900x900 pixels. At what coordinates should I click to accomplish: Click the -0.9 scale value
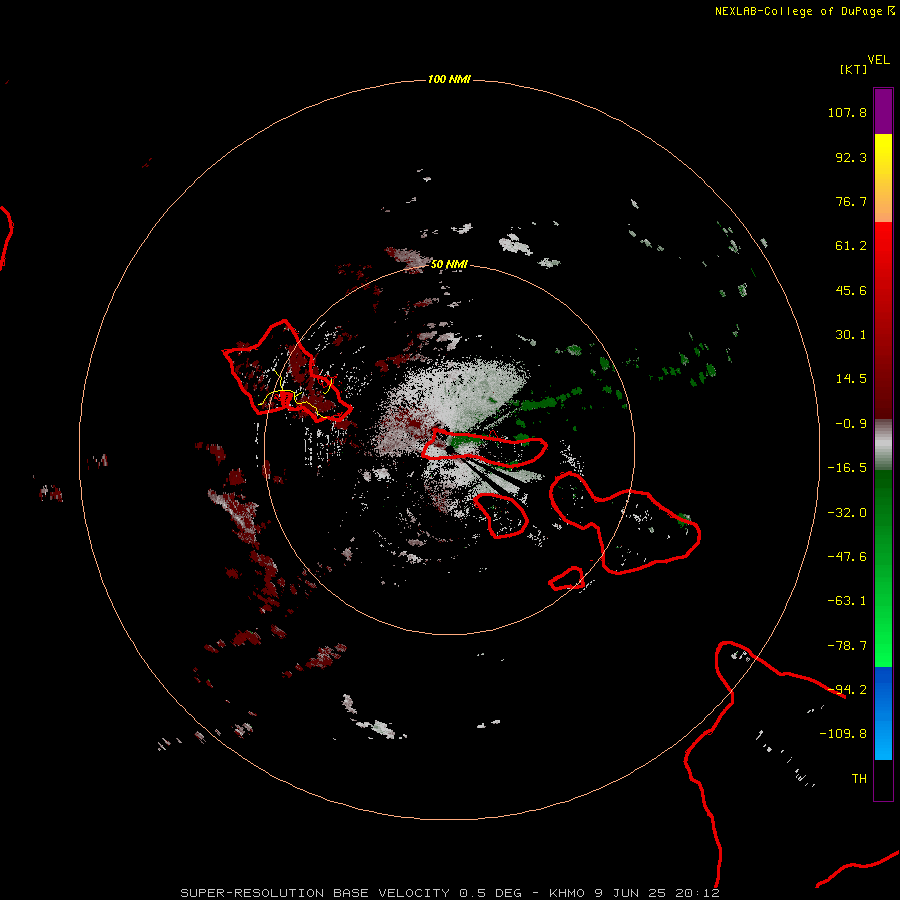coord(851,424)
